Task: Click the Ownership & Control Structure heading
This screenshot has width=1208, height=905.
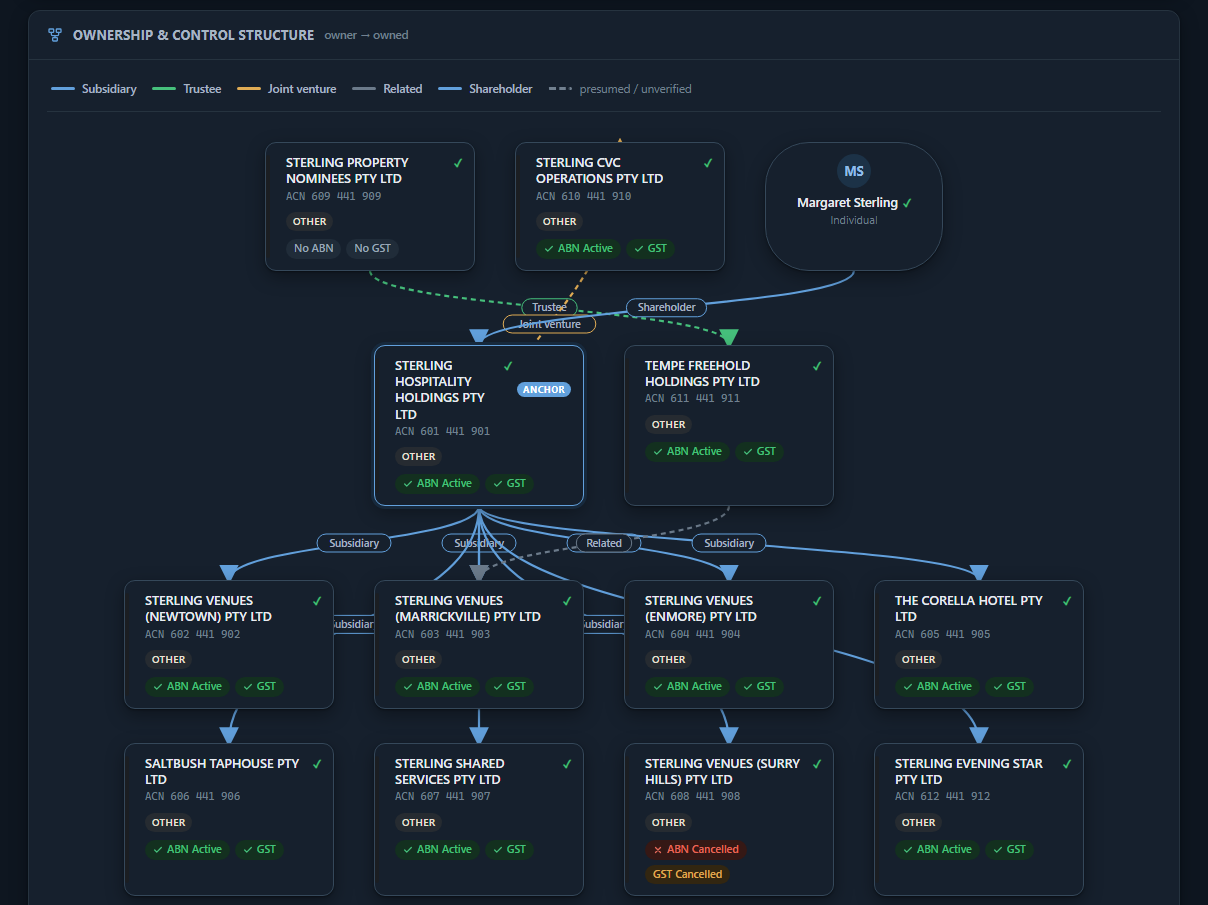Action: click(x=193, y=35)
